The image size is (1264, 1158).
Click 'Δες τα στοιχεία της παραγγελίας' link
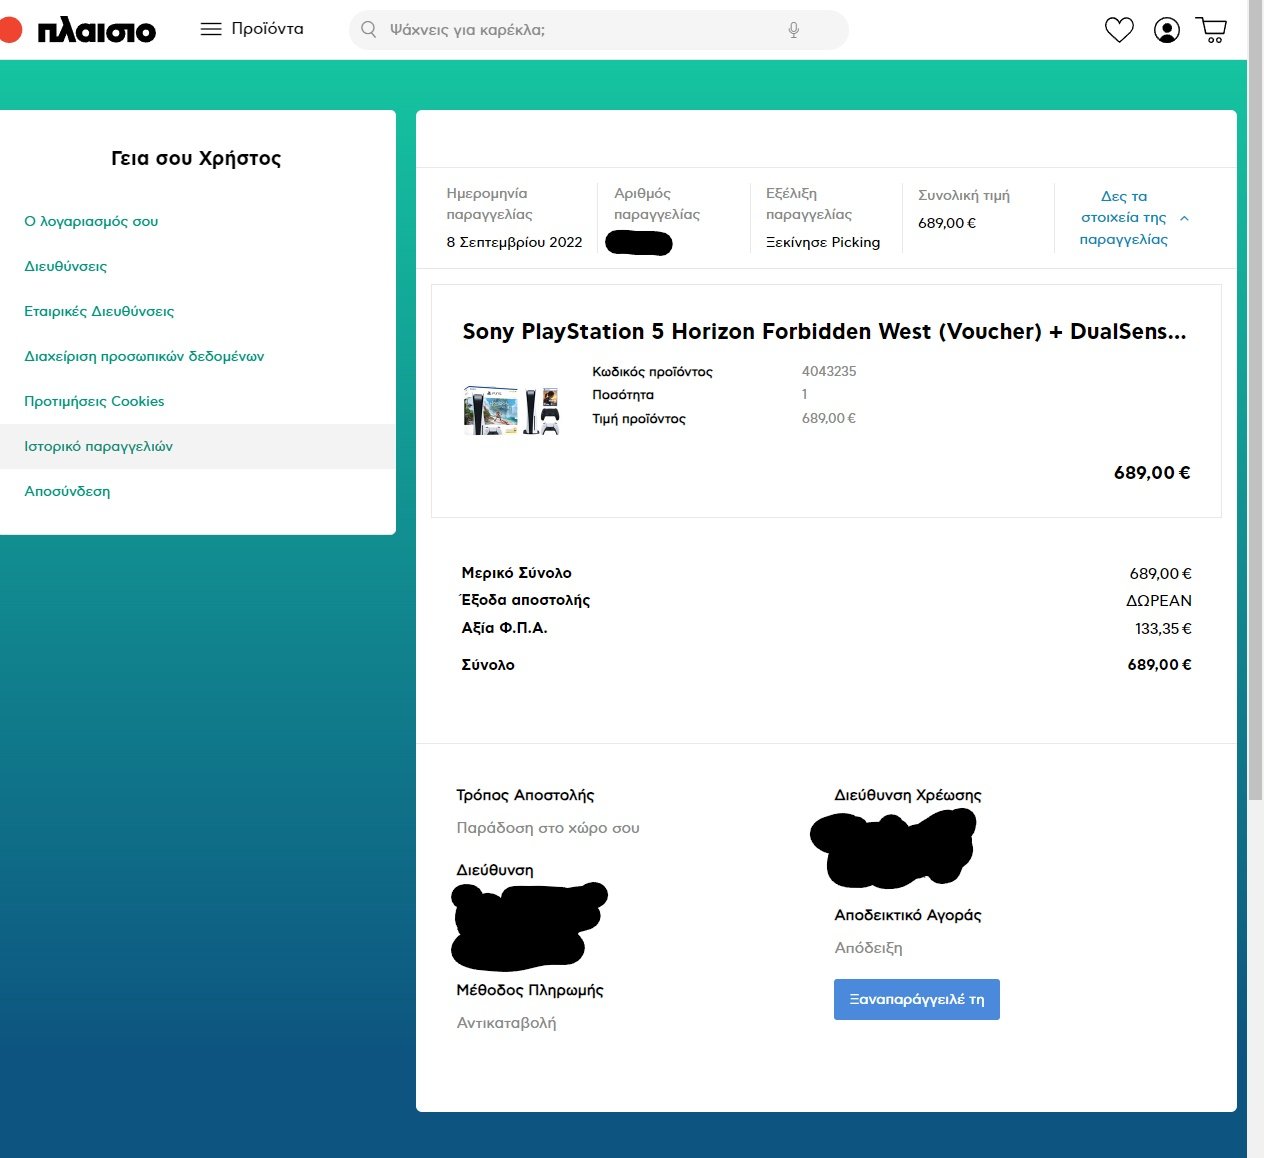1123,218
